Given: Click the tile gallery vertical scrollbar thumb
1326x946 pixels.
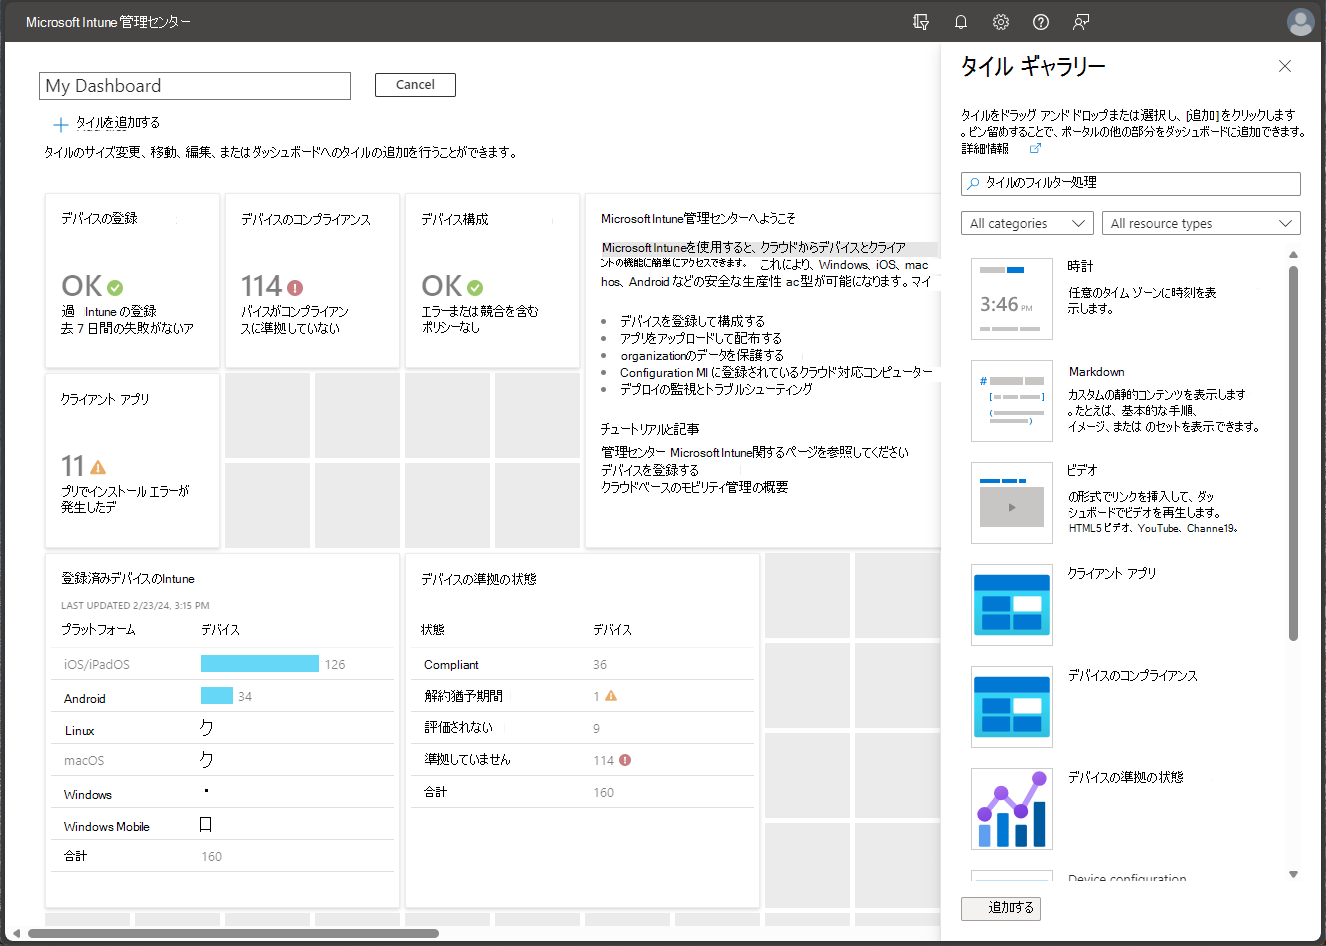Looking at the screenshot, I should pyautogui.click(x=1293, y=453).
